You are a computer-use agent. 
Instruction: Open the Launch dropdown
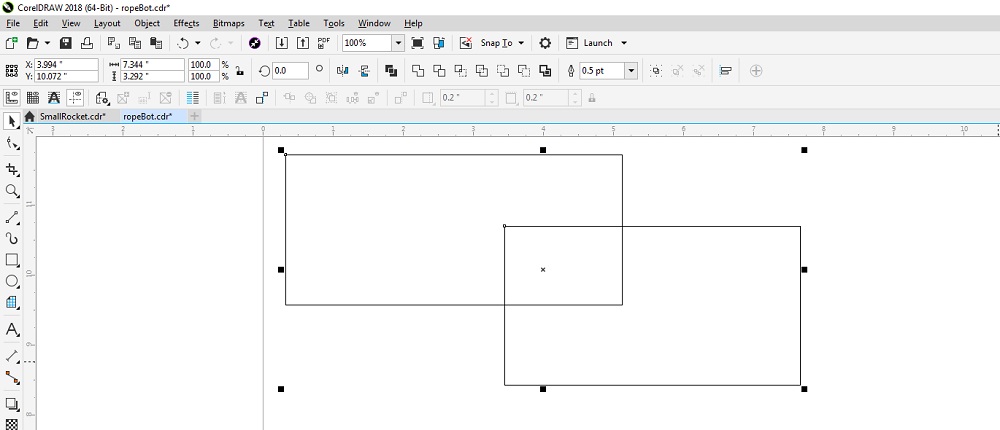click(x=624, y=43)
